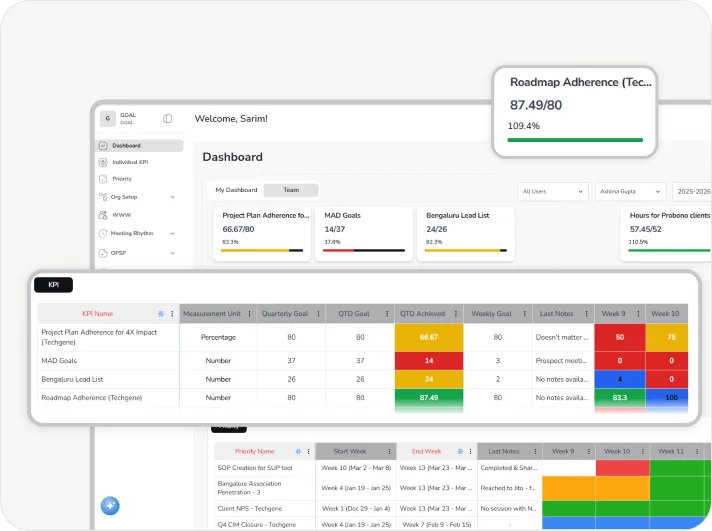Switch to the Team tab
The height and width of the screenshot is (531, 712).
(291, 190)
